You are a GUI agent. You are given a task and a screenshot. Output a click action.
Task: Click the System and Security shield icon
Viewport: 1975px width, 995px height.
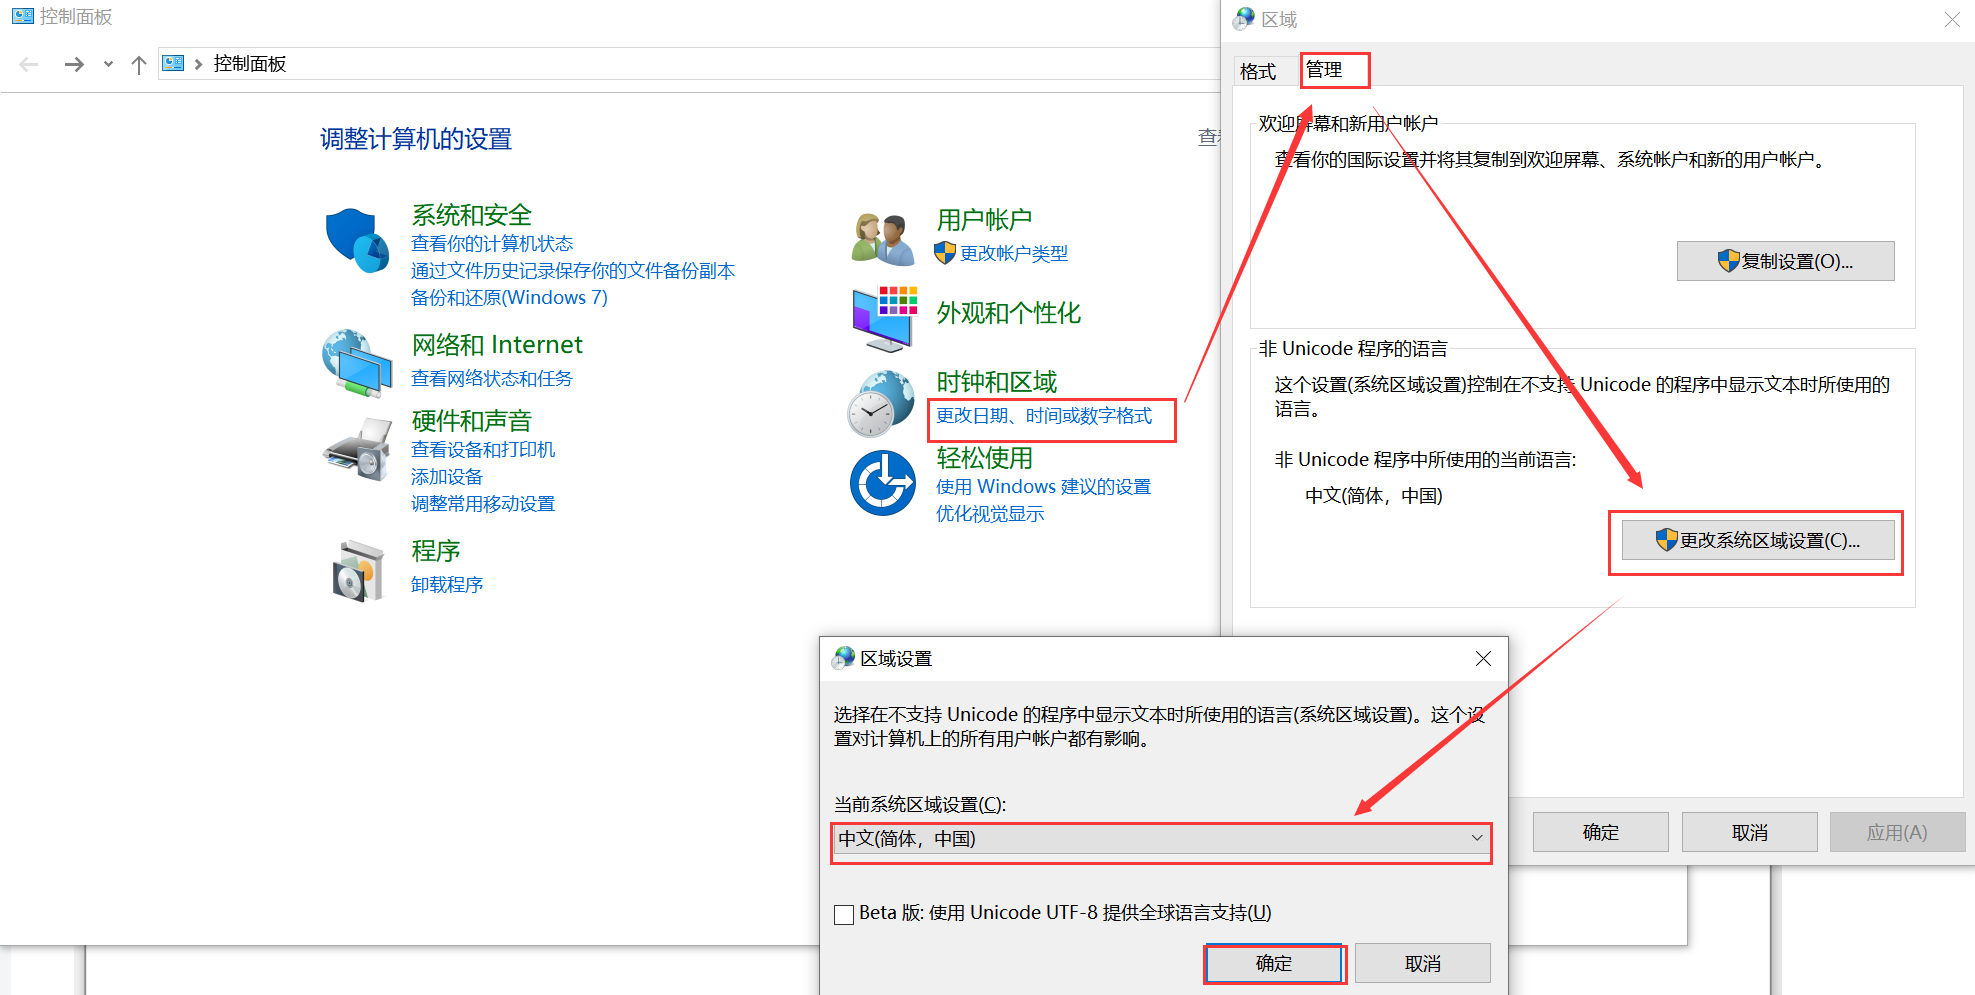pyautogui.click(x=357, y=240)
